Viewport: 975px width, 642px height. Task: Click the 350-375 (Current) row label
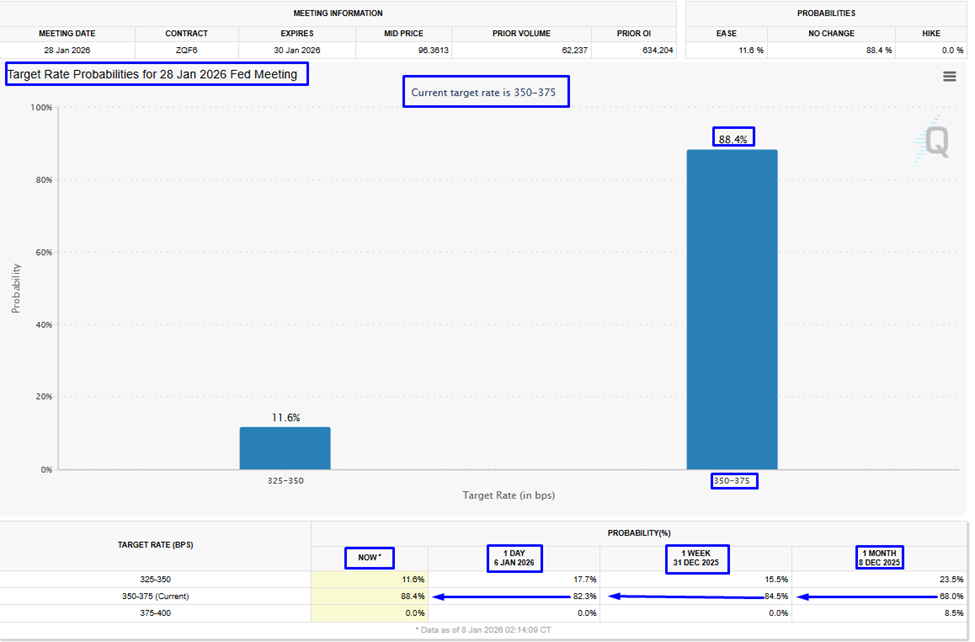(156, 596)
